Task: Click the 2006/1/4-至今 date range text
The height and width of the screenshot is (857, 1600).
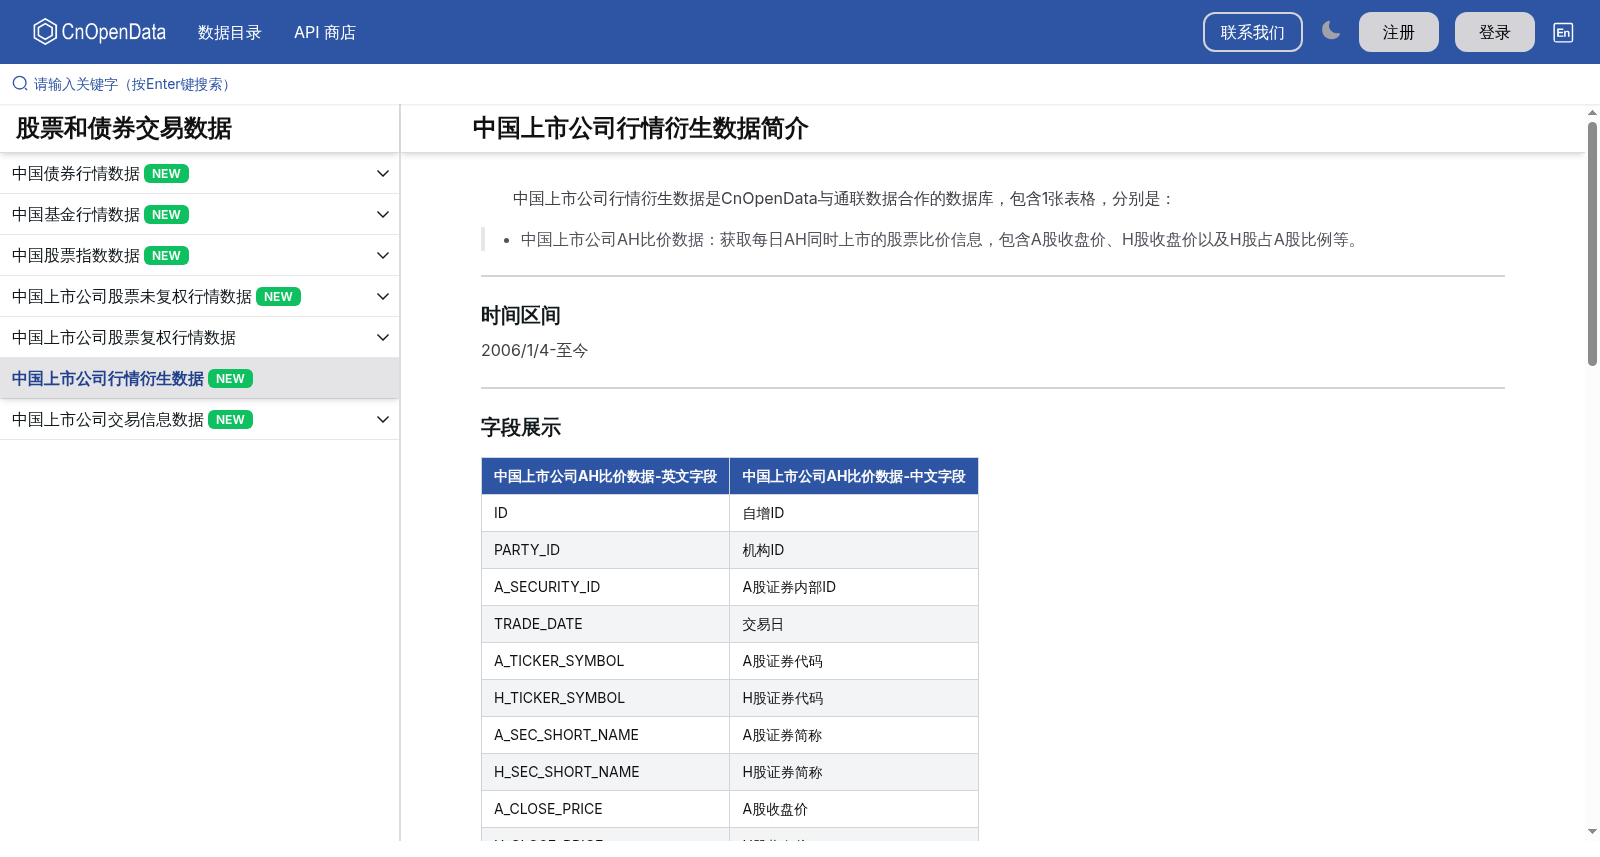Action: pos(535,351)
